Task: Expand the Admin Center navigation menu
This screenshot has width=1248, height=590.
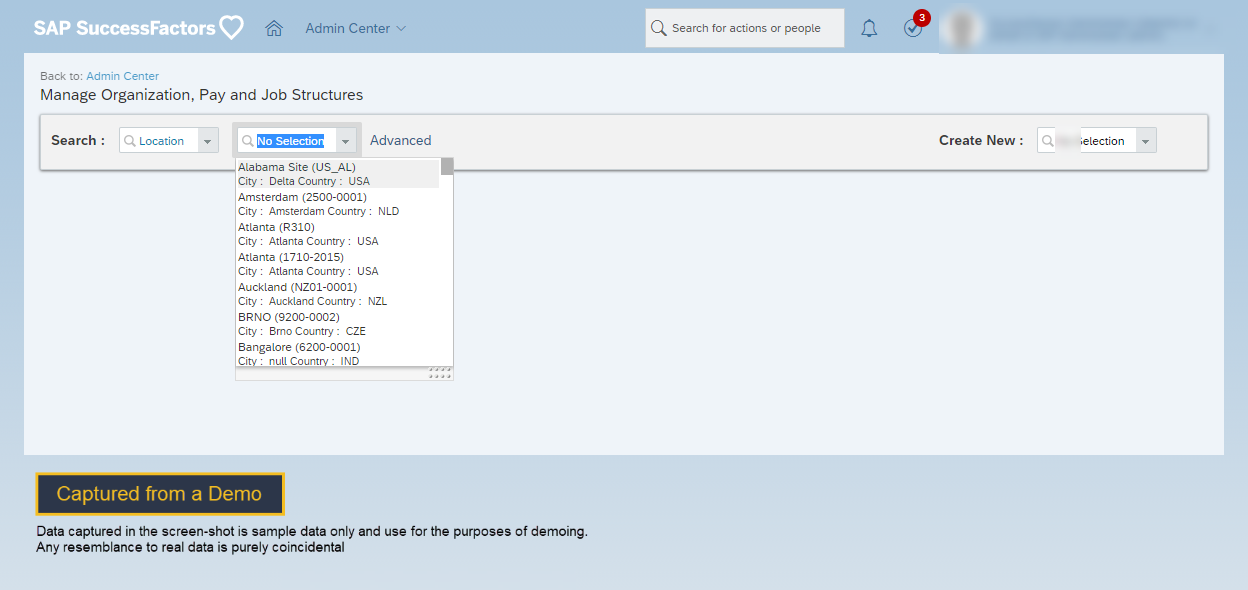Action: tap(356, 28)
